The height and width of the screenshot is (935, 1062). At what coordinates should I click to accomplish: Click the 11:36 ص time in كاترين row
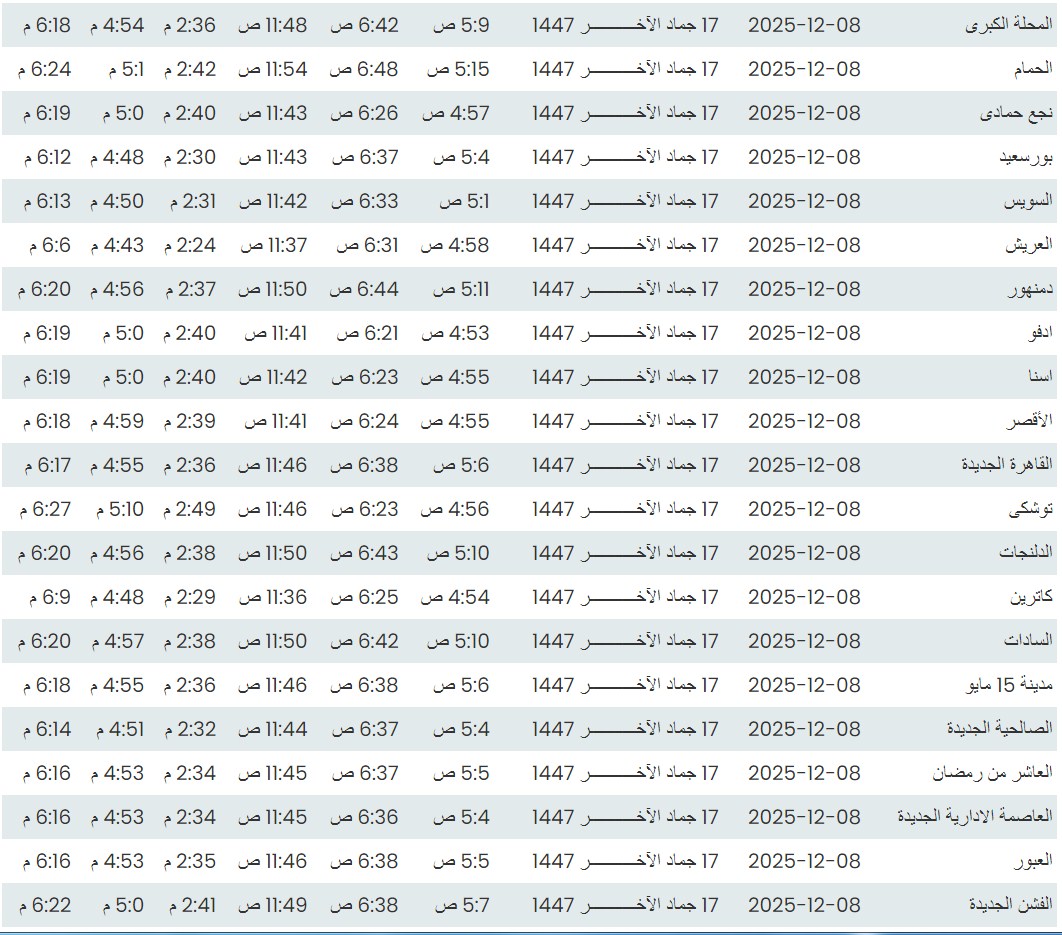pyautogui.click(x=272, y=597)
